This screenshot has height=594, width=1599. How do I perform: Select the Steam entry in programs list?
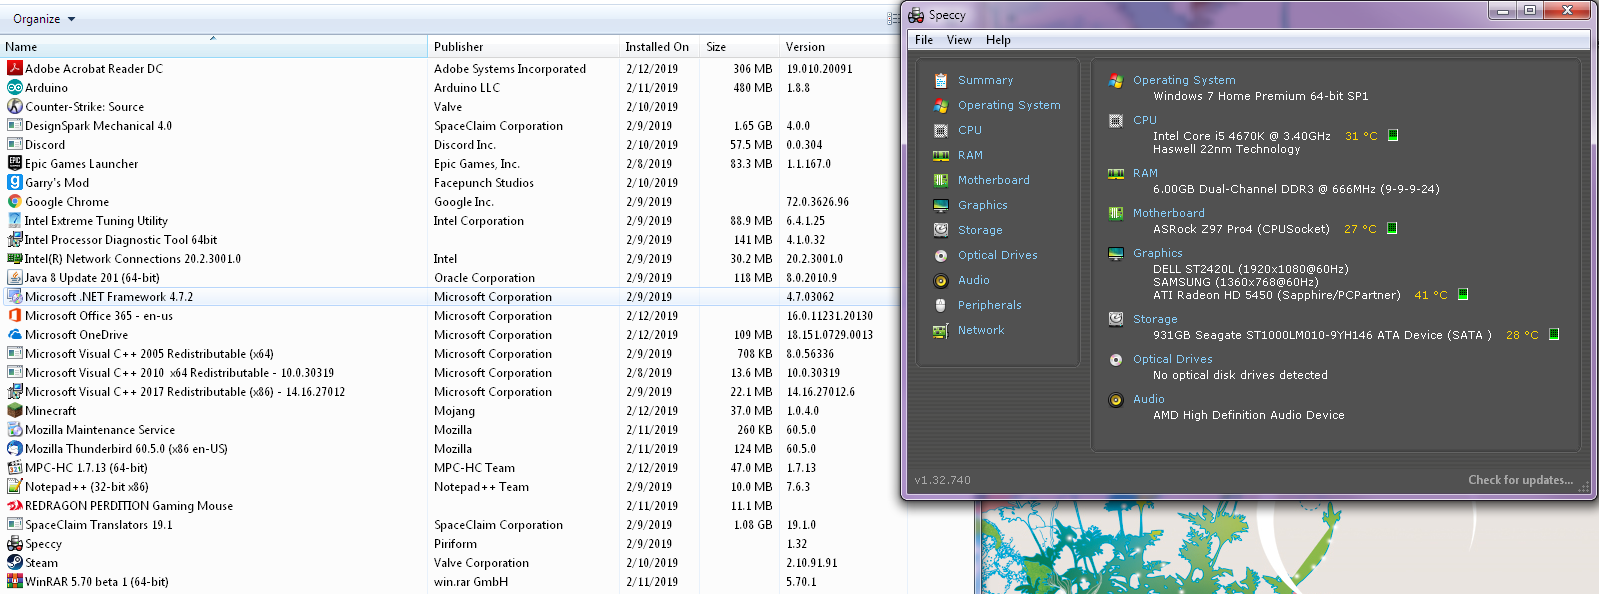(41, 563)
